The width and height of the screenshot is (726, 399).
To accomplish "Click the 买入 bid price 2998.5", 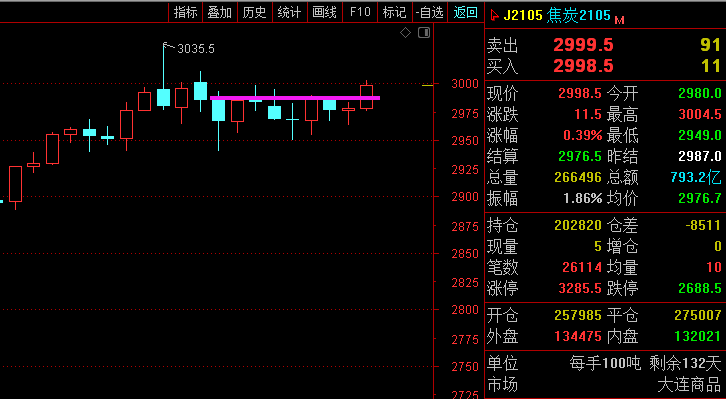I will 583,66.
